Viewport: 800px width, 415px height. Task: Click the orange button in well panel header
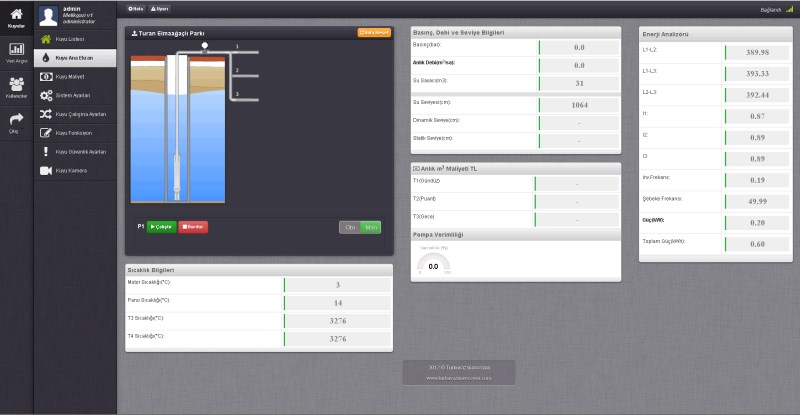(x=374, y=33)
